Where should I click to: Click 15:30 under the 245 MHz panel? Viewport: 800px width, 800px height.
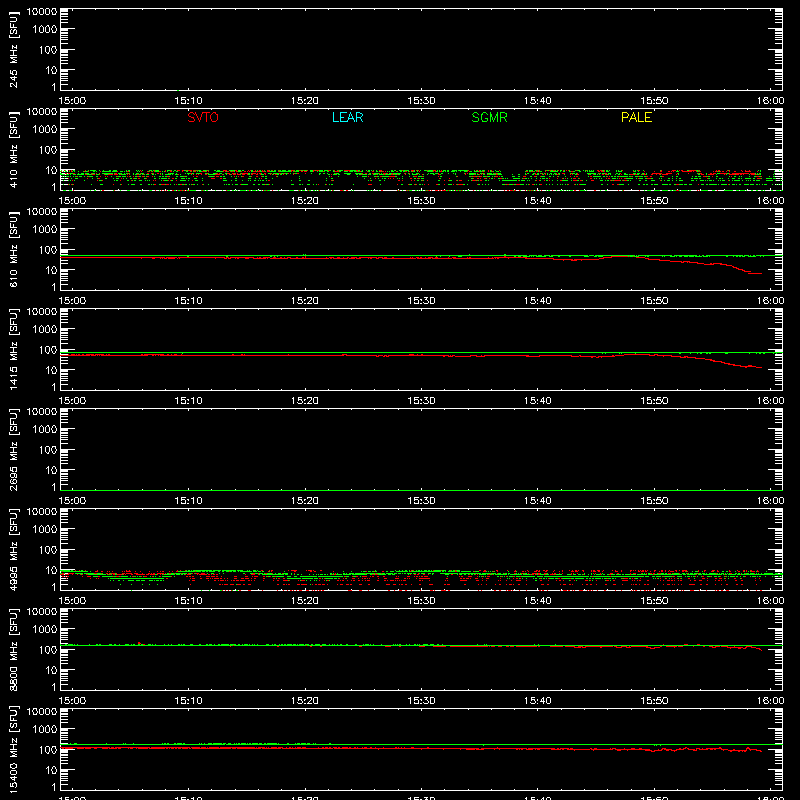[421, 101]
